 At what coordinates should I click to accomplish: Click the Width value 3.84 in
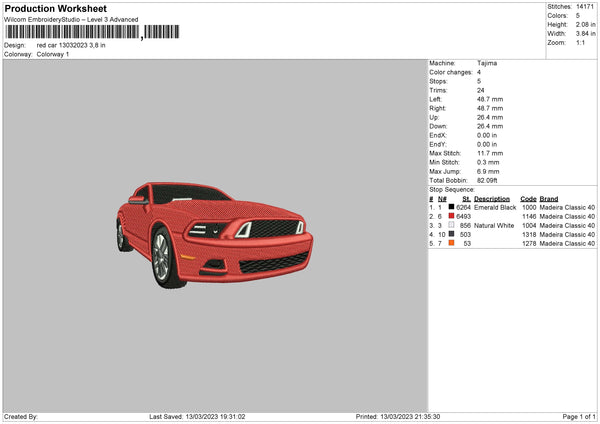point(585,34)
